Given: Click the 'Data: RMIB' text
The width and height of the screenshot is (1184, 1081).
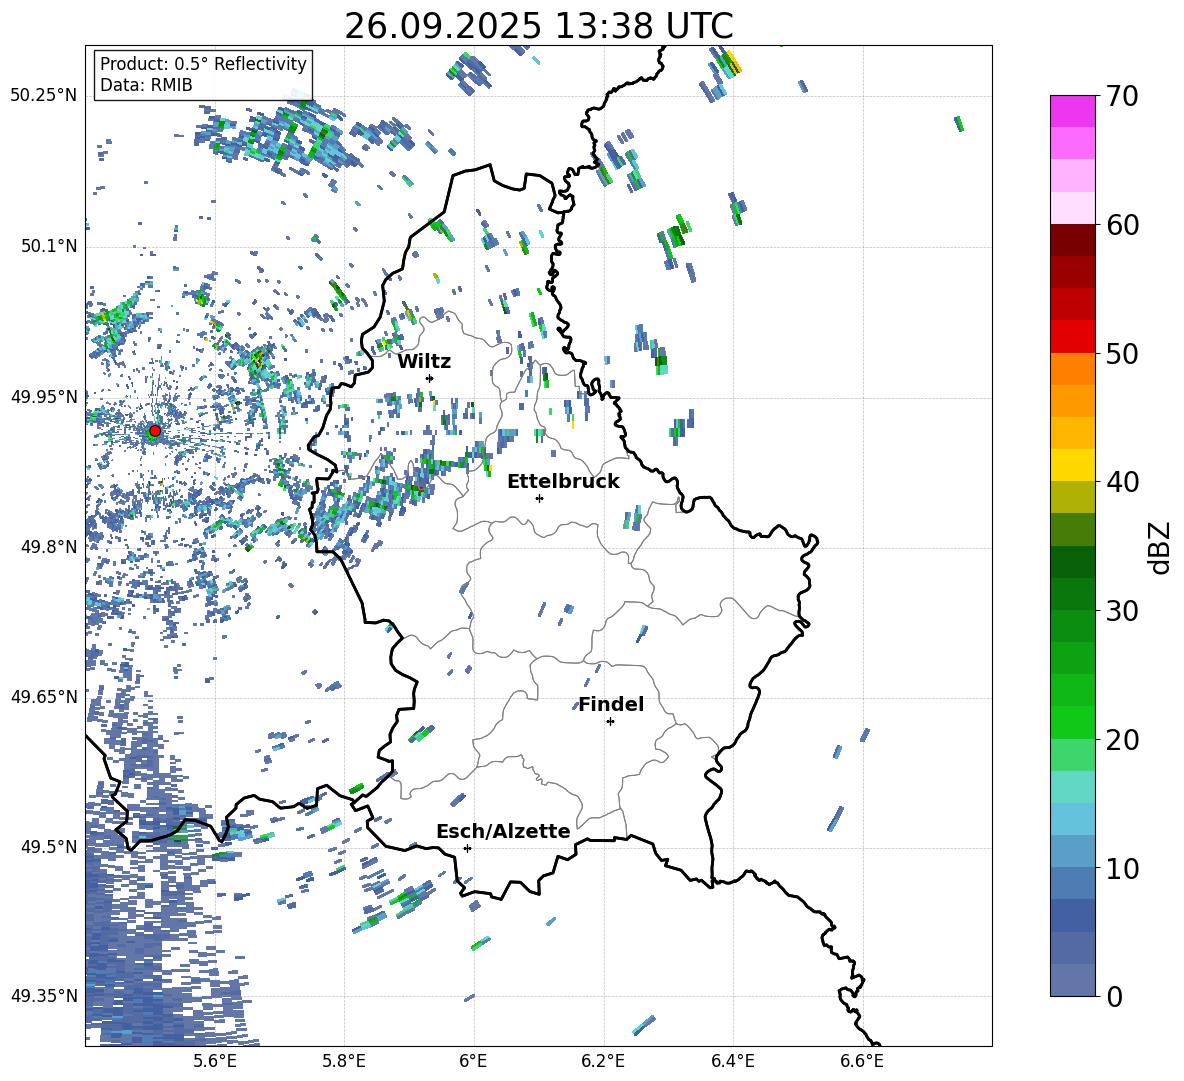Looking at the screenshot, I should pyautogui.click(x=146, y=85).
